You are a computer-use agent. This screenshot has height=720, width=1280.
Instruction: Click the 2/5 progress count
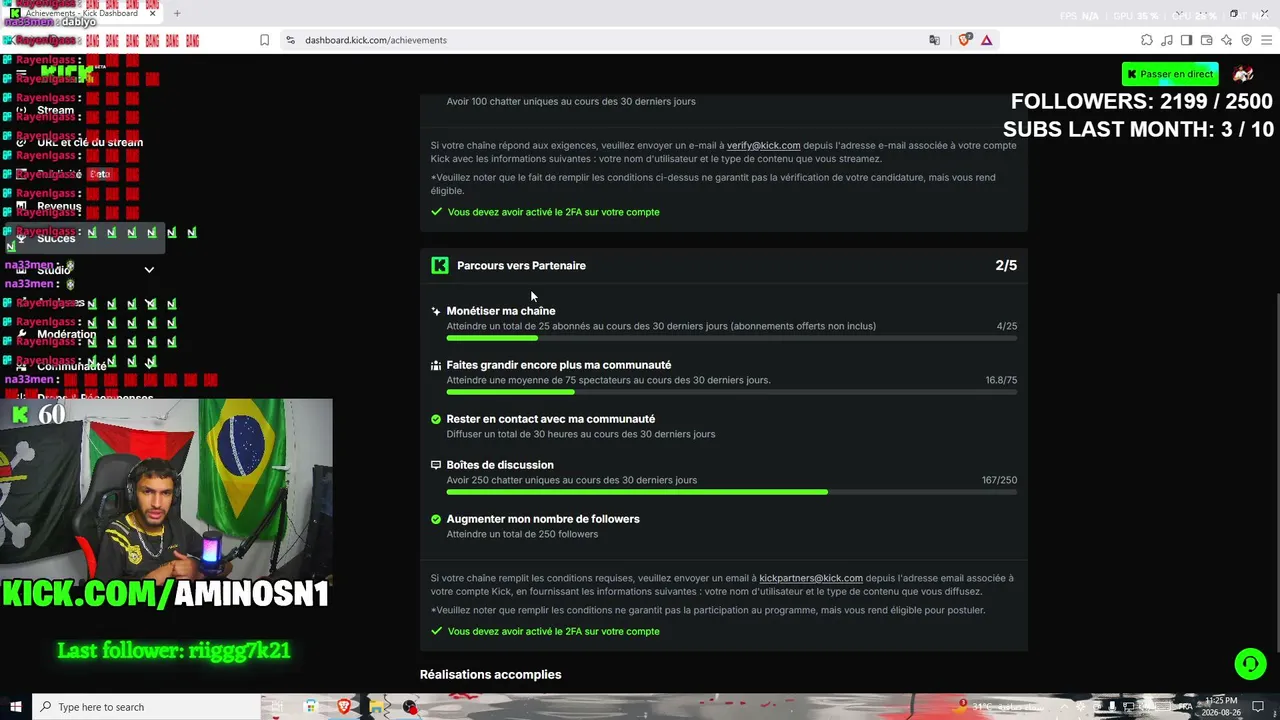(x=1006, y=265)
